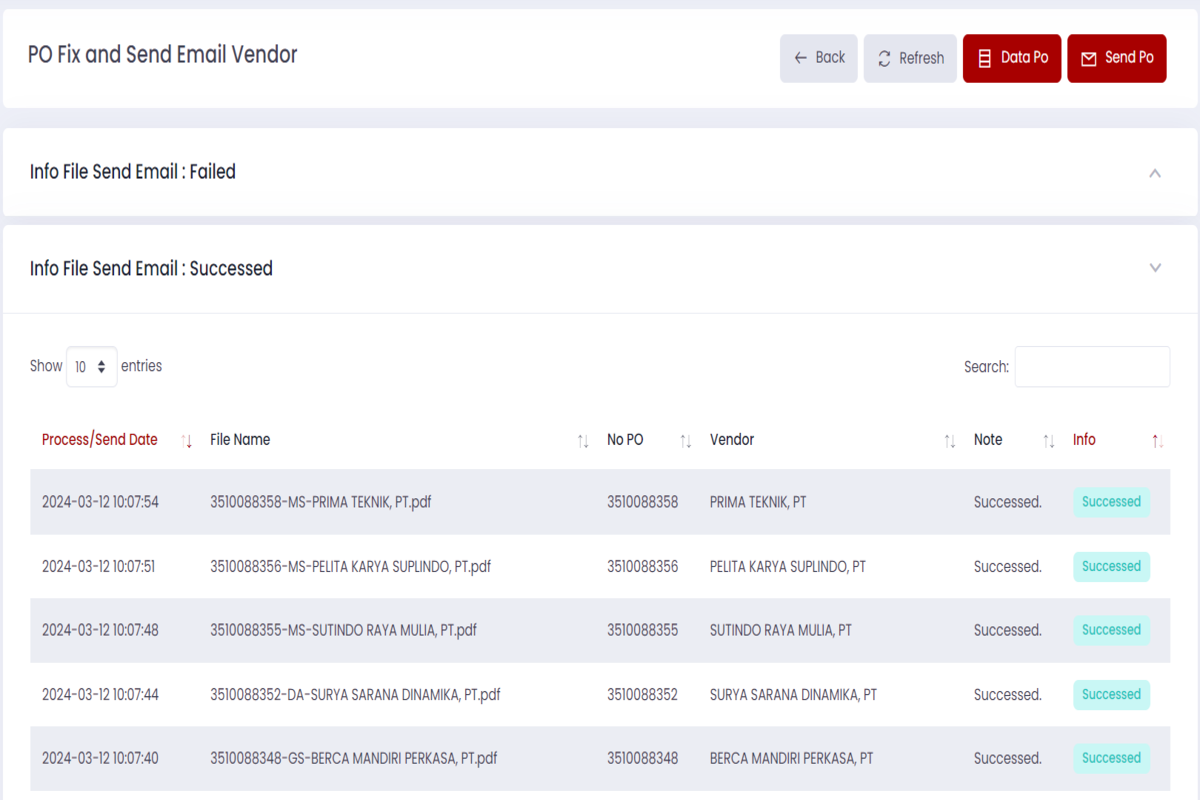Click PO number 3510088355
The image size is (1200, 800).
pyautogui.click(x=642, y=630)
